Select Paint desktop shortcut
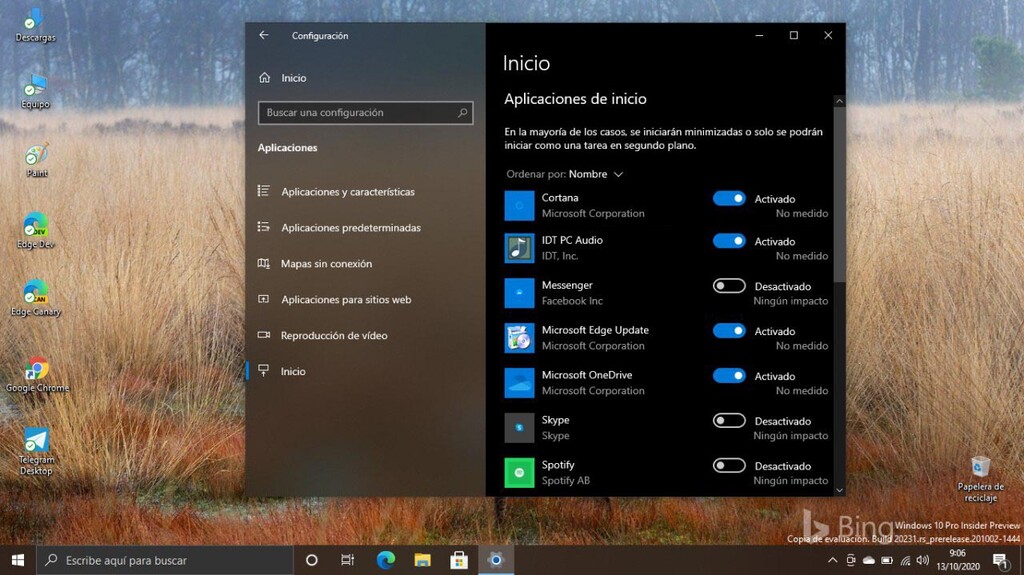Screen dimensions: 1024x575 coord(37,161)
